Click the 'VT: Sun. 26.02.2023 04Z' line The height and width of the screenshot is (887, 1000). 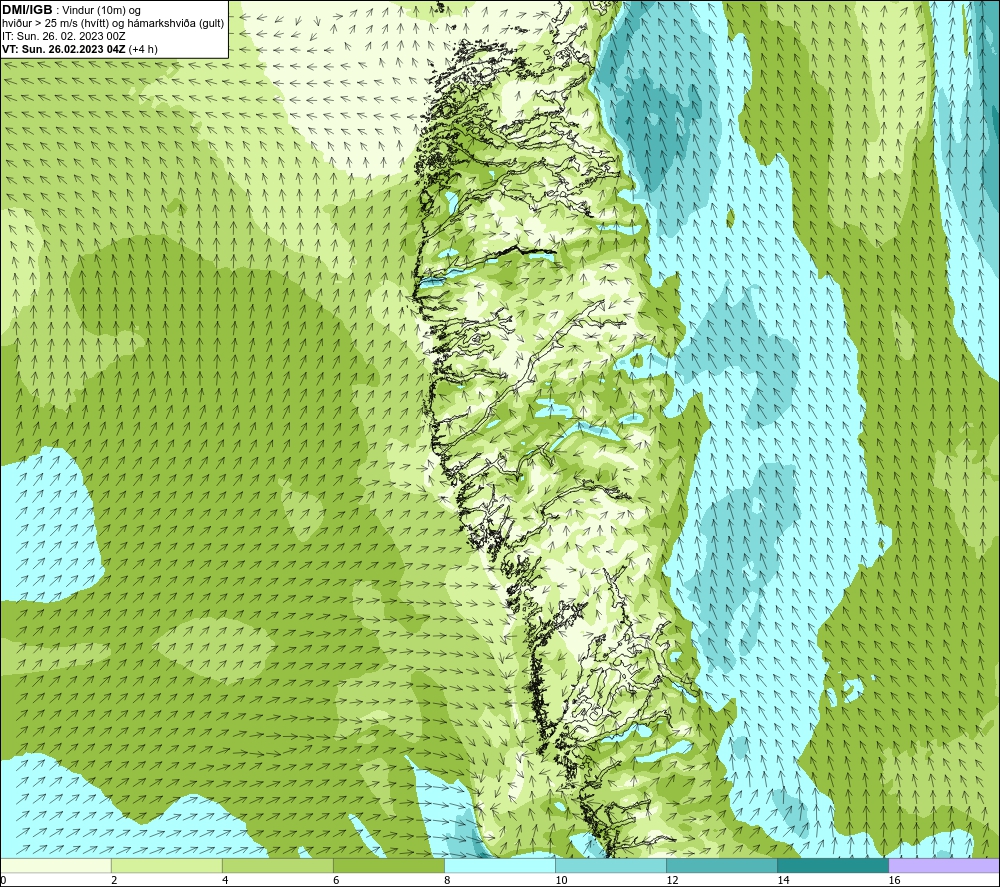(80, 49)
